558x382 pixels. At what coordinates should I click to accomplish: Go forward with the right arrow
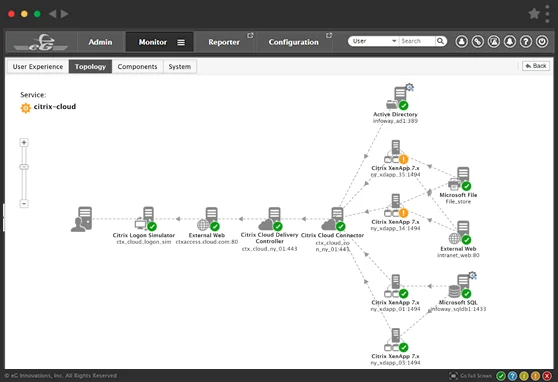click(x=64, y=14)
